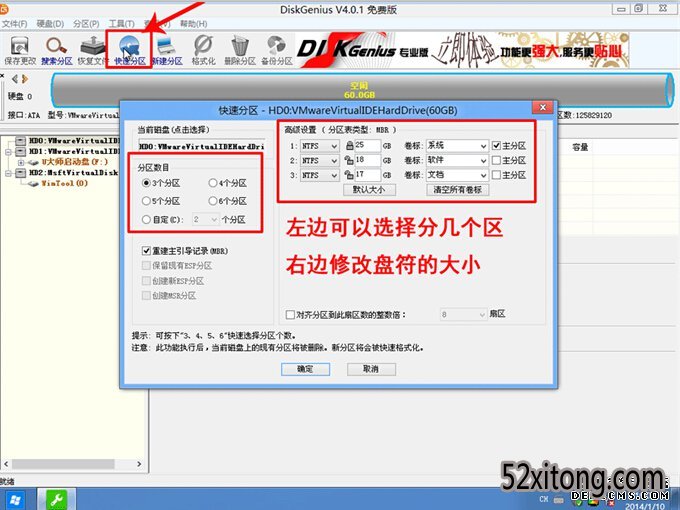Click partition 3 size field showing 17
The height and width of the screenshot is (510, 680).
(x=368, y=175)
